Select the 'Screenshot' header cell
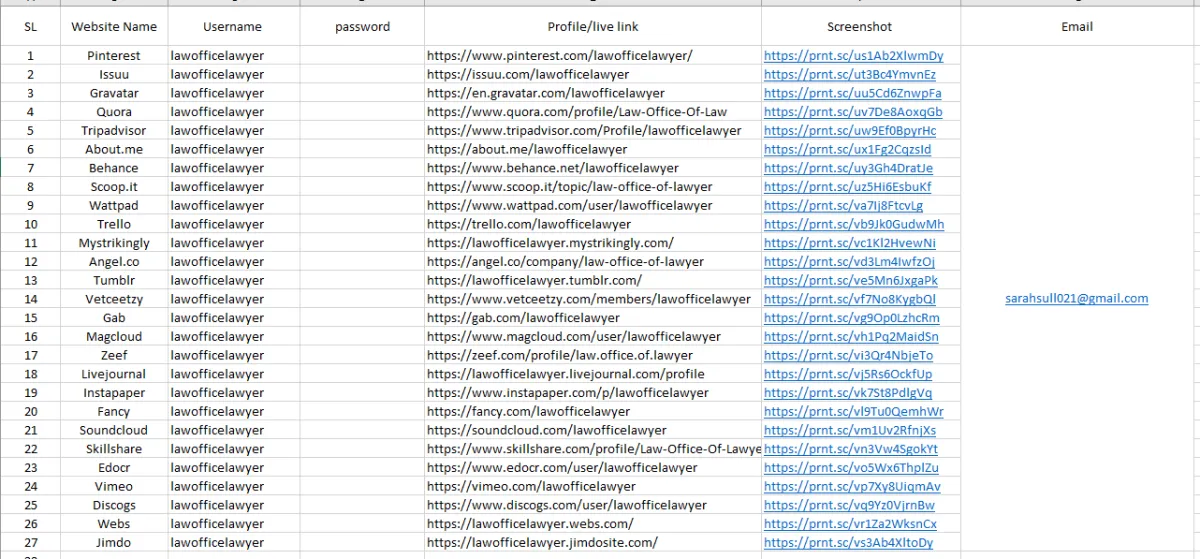The image size is (1200, 559). click(x=860, y=26)
